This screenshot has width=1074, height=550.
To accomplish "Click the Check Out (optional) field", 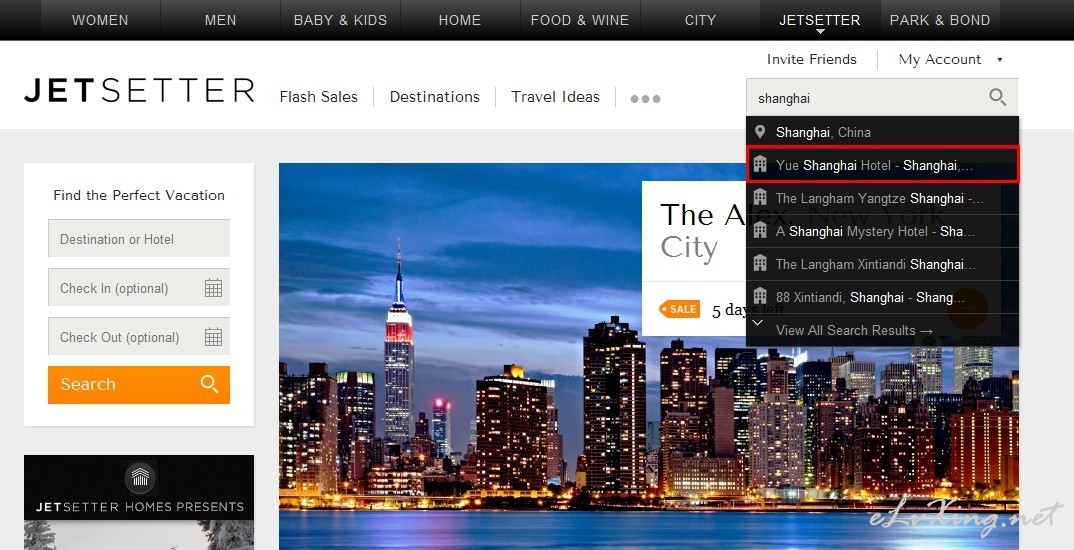I will point(139,336).
